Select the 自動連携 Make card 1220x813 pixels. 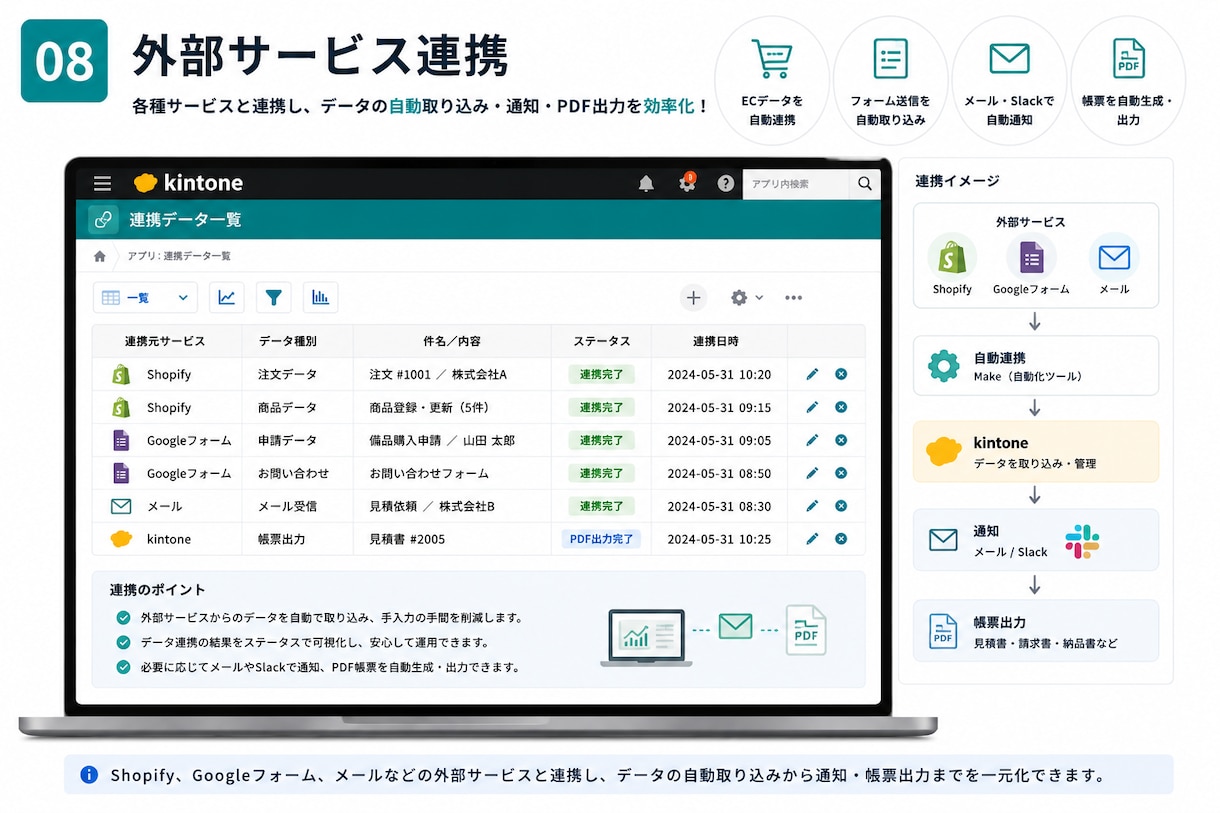click(x=1035, y=366)
